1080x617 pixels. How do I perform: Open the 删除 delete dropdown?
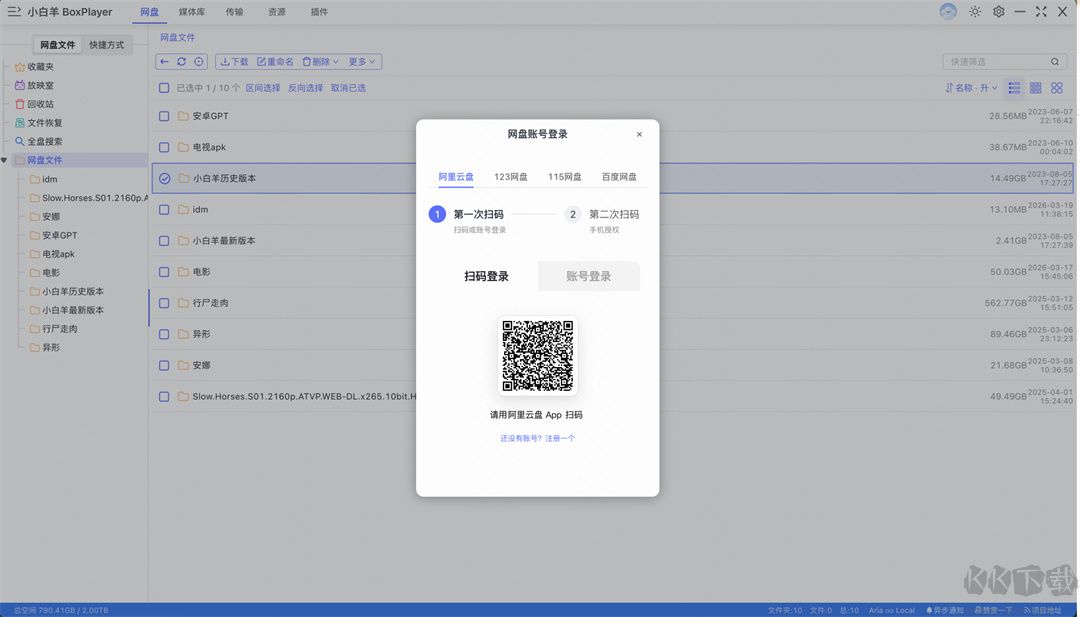(320, 61)
